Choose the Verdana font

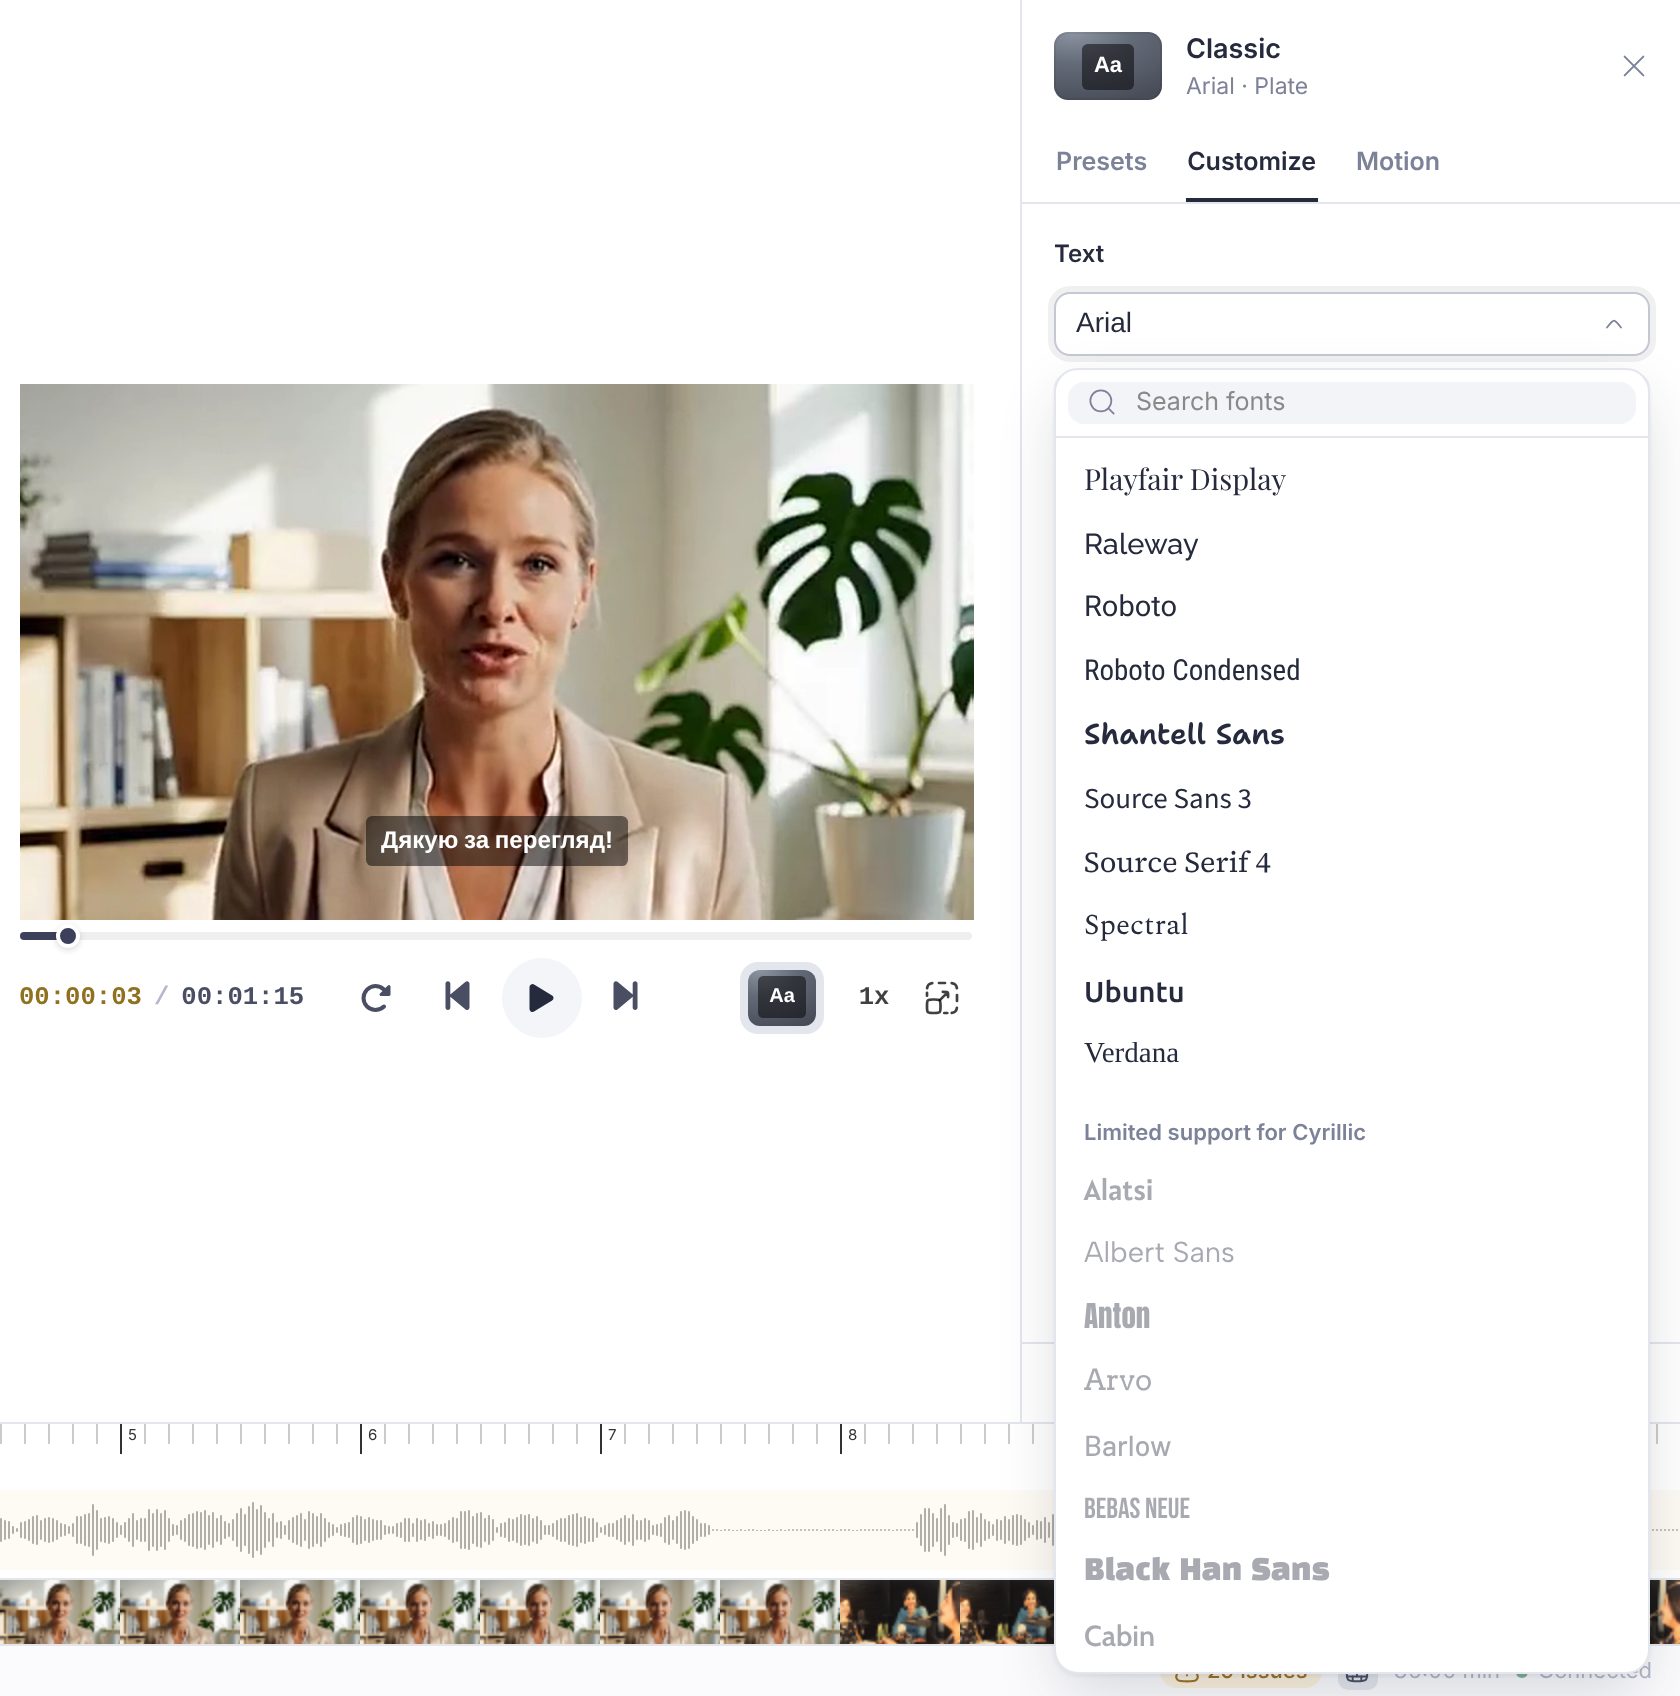(x=1351, y=1053)
